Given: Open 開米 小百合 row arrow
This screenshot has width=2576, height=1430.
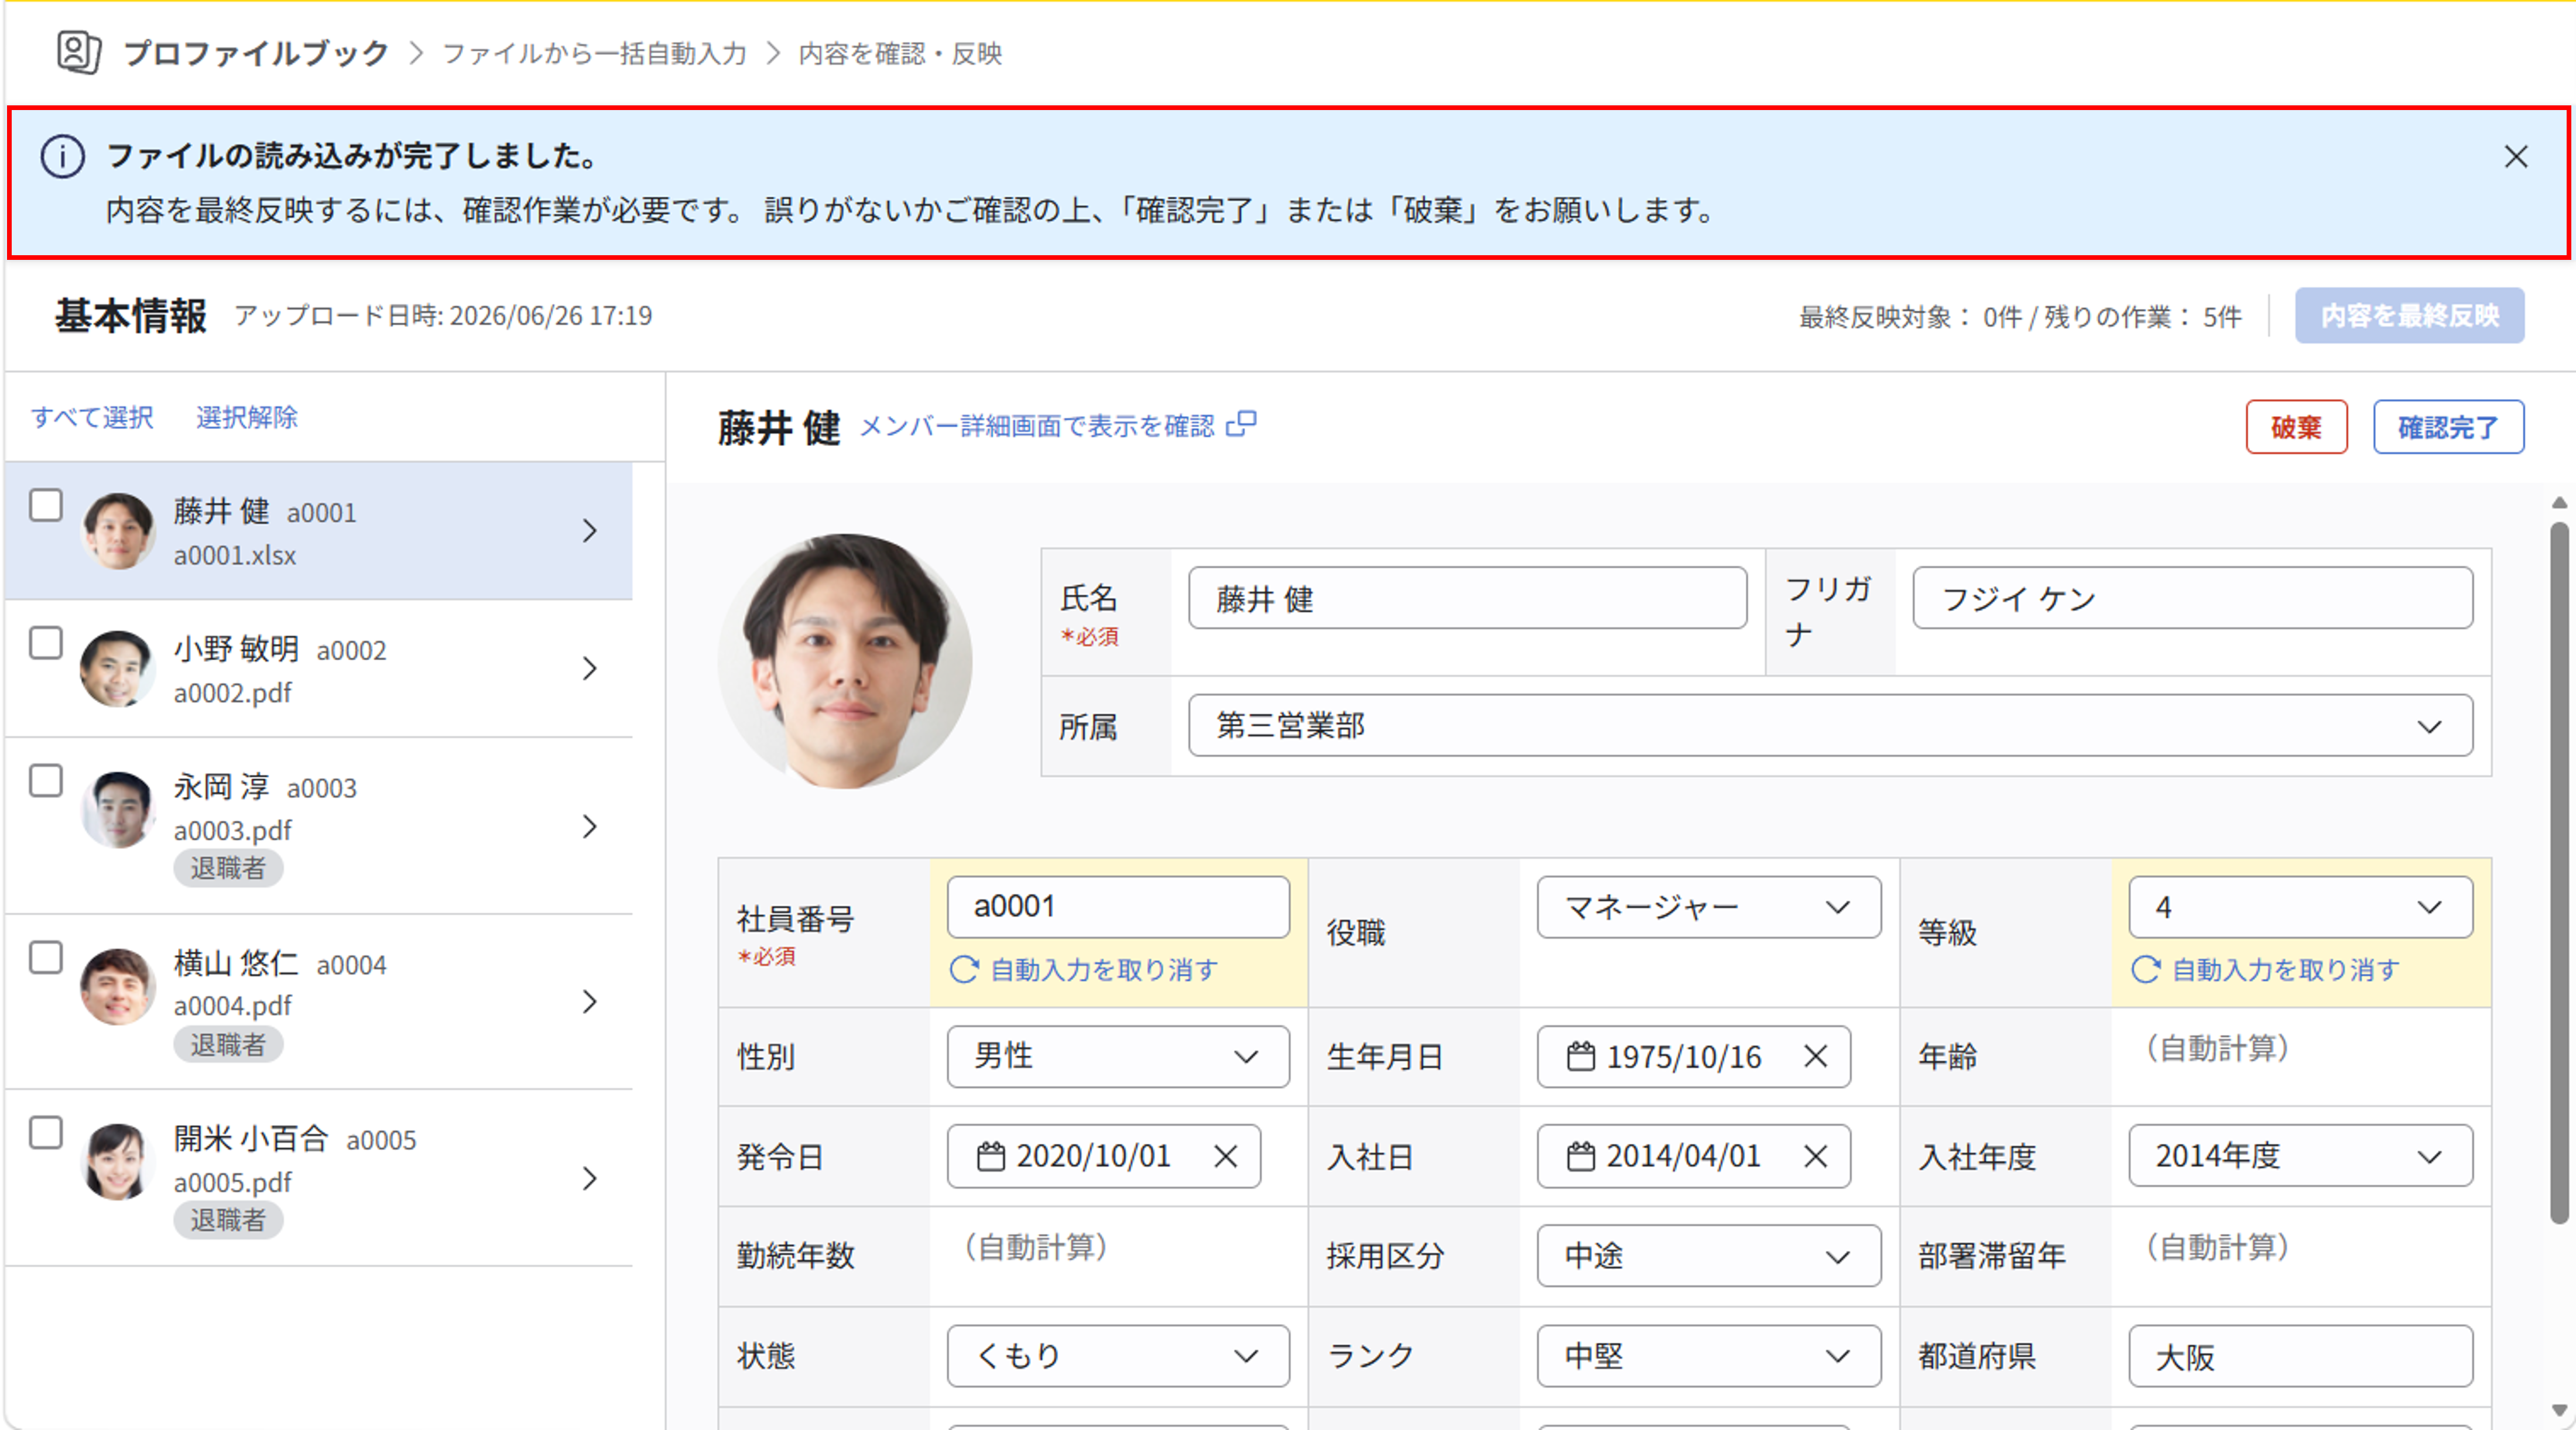Looking at the screenshot, I should pyautogui.click(x=590, y=1178).
